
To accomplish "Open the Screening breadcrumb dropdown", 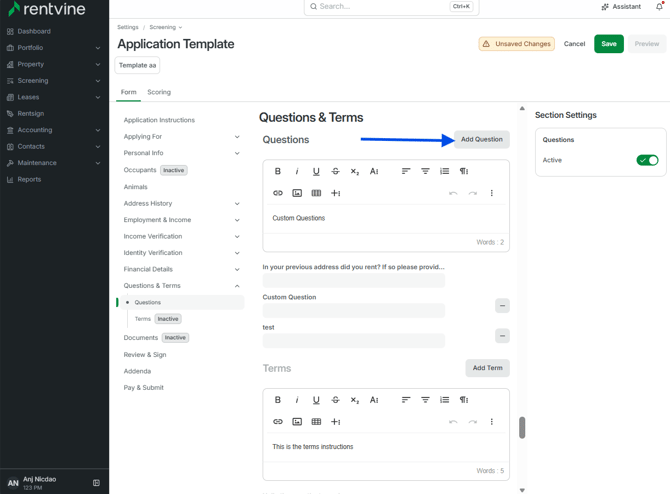I will tap(165, 27).
